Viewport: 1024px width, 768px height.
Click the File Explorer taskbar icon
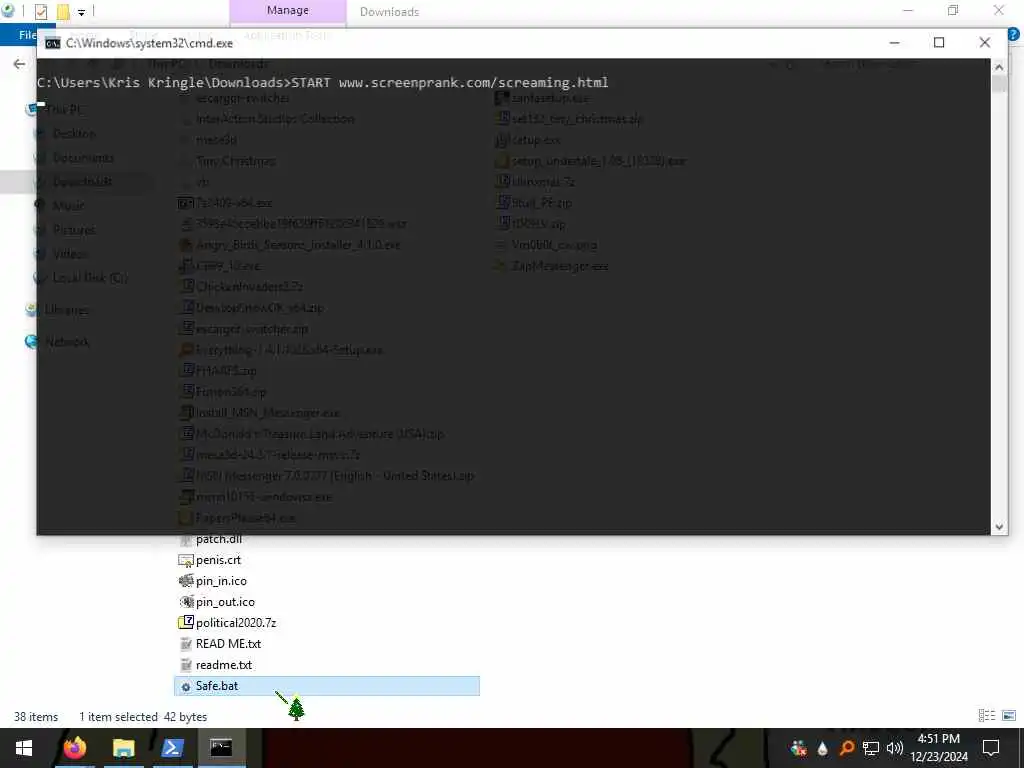123,748
